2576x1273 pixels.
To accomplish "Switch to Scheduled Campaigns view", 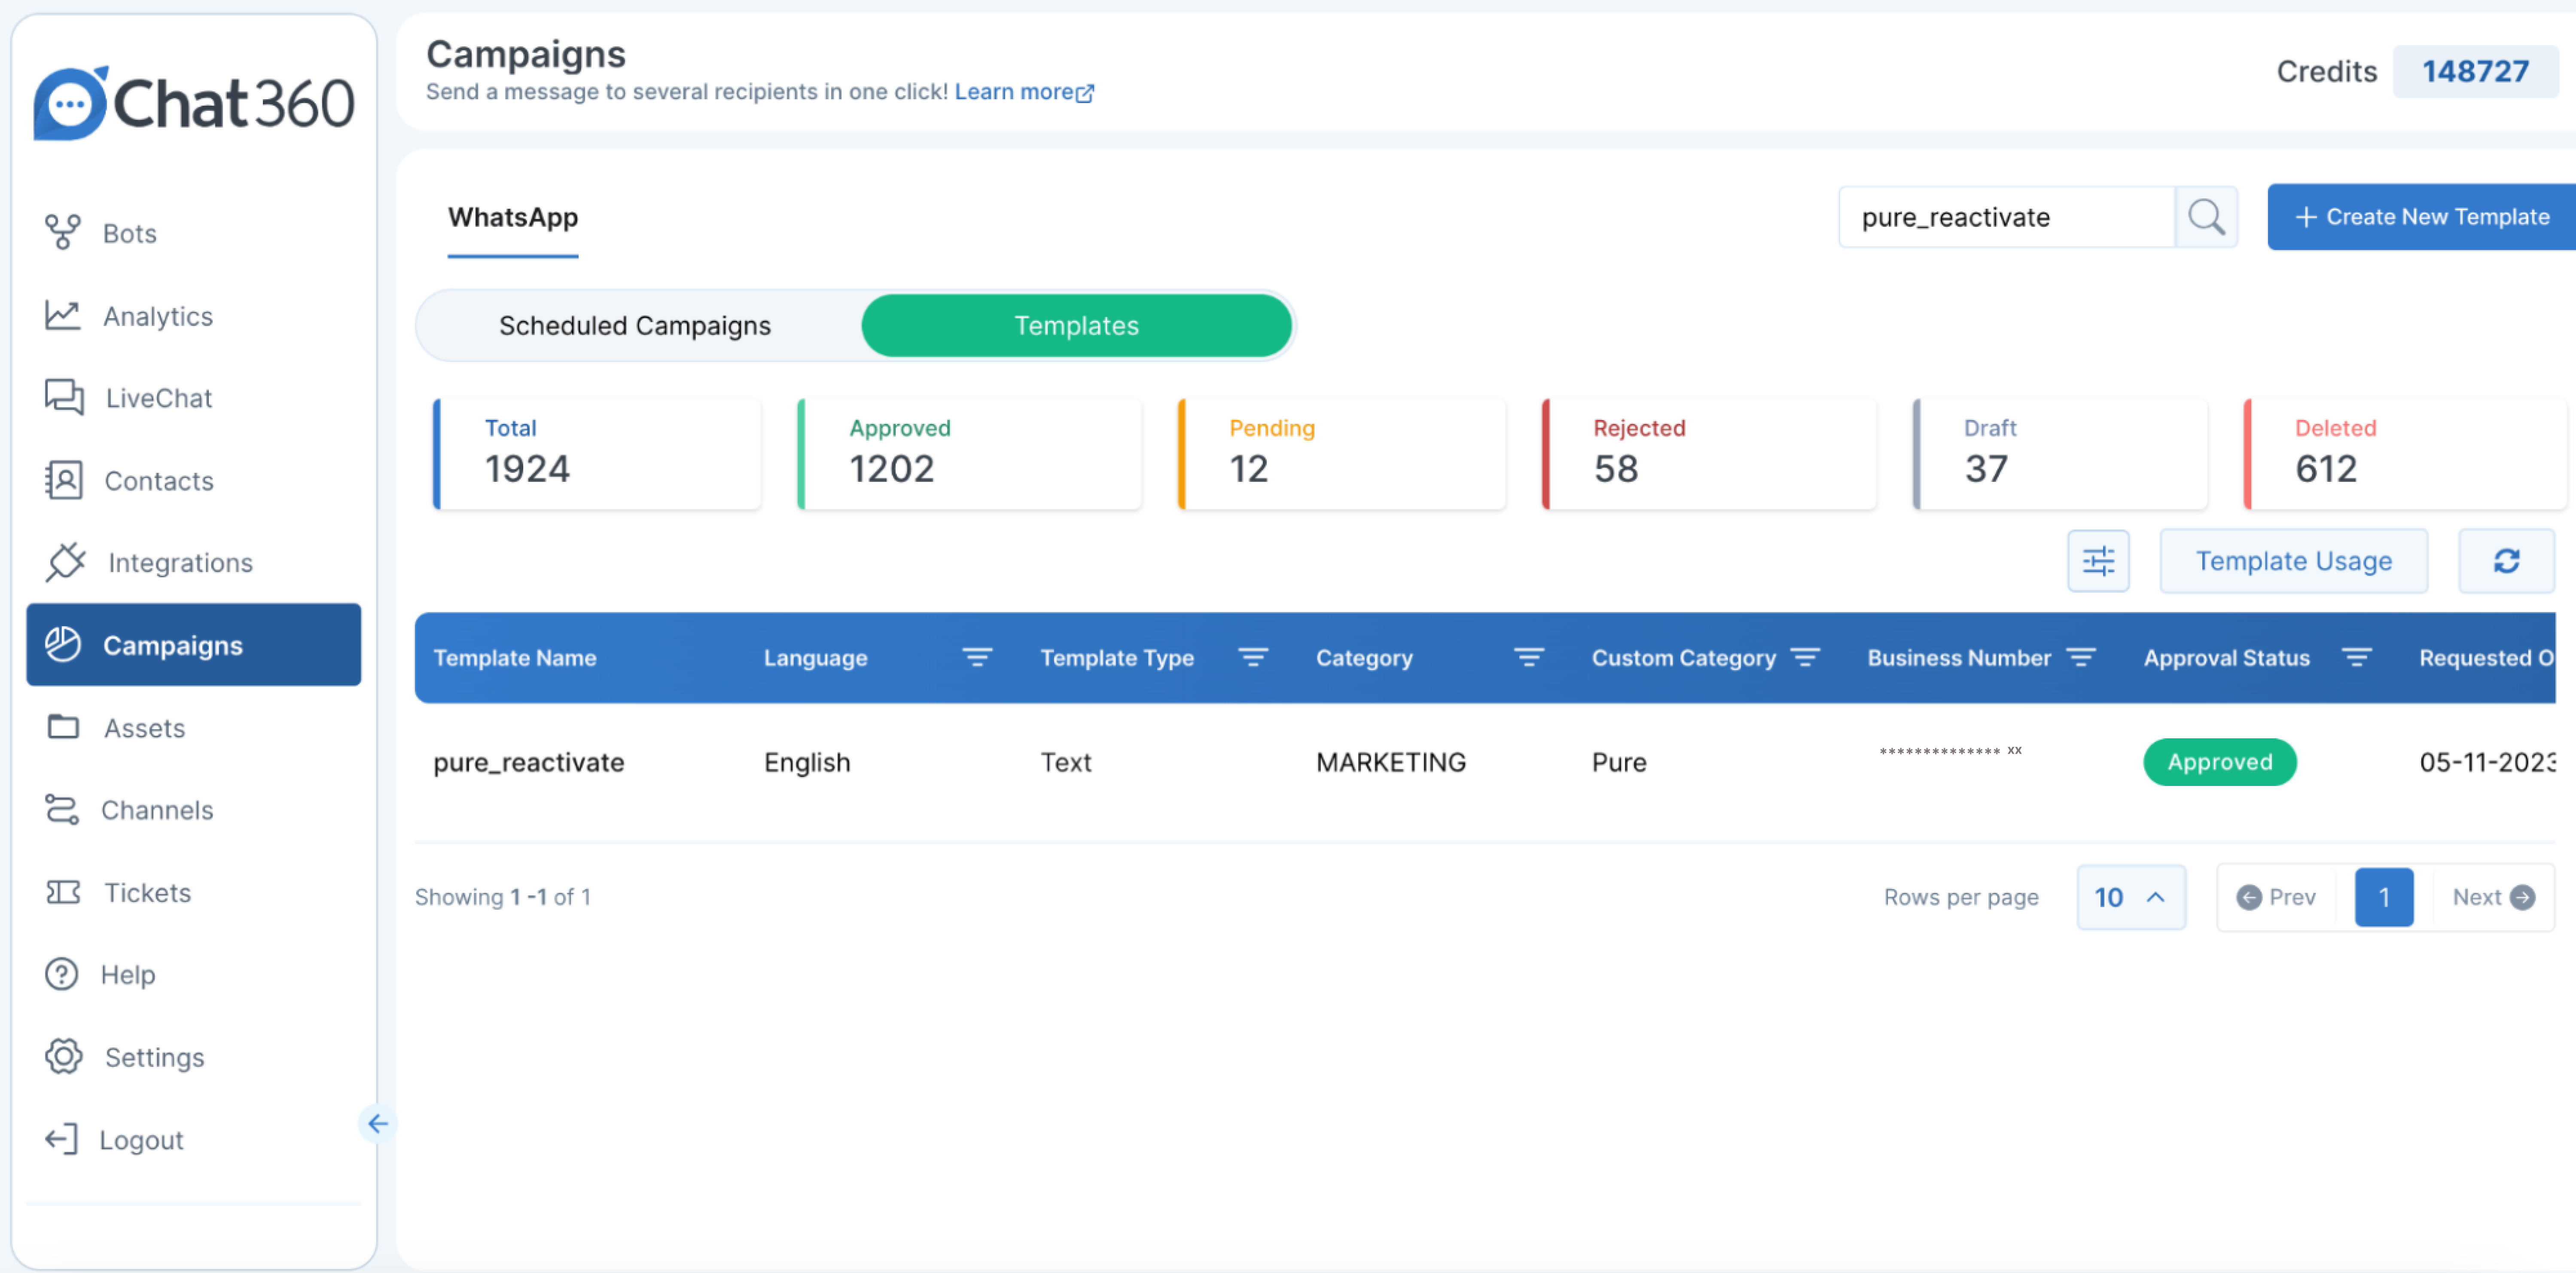I will pos(635,325).
